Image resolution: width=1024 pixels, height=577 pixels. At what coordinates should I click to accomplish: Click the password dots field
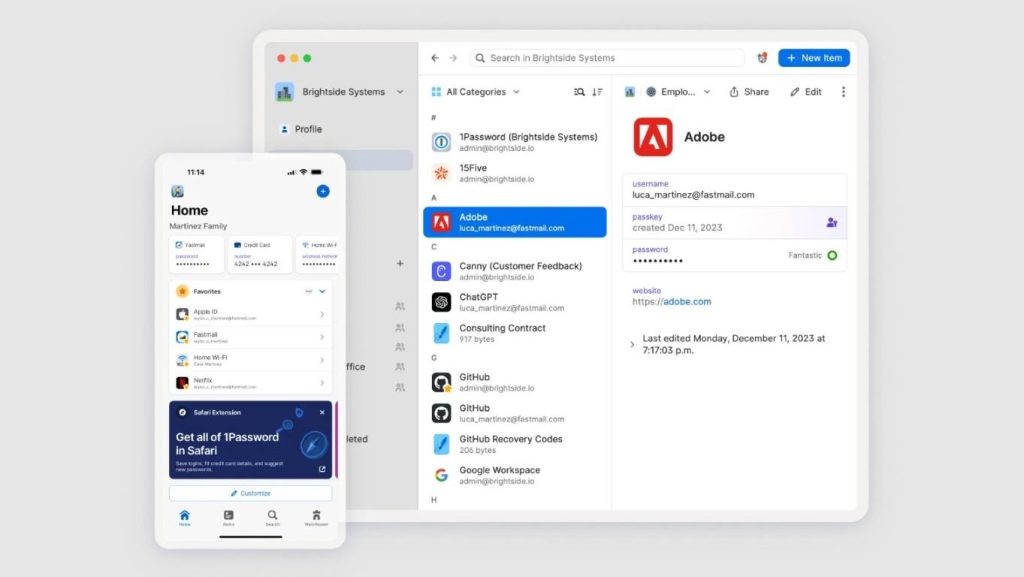coord(734,255)
